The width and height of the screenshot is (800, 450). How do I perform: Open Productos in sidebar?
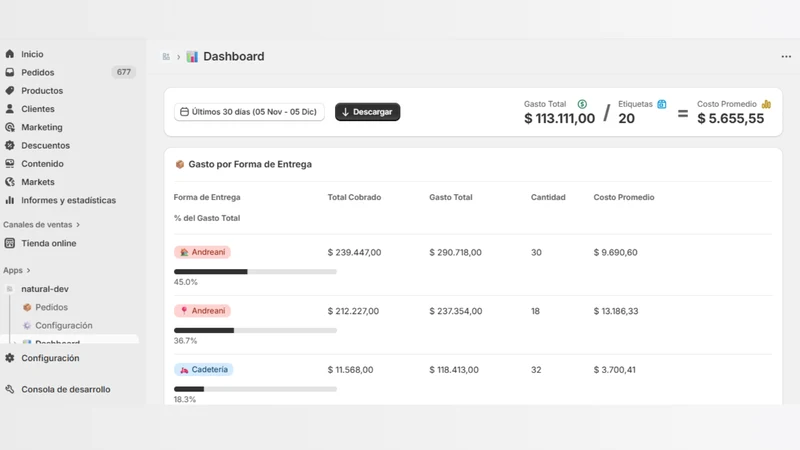coord(42,90)
